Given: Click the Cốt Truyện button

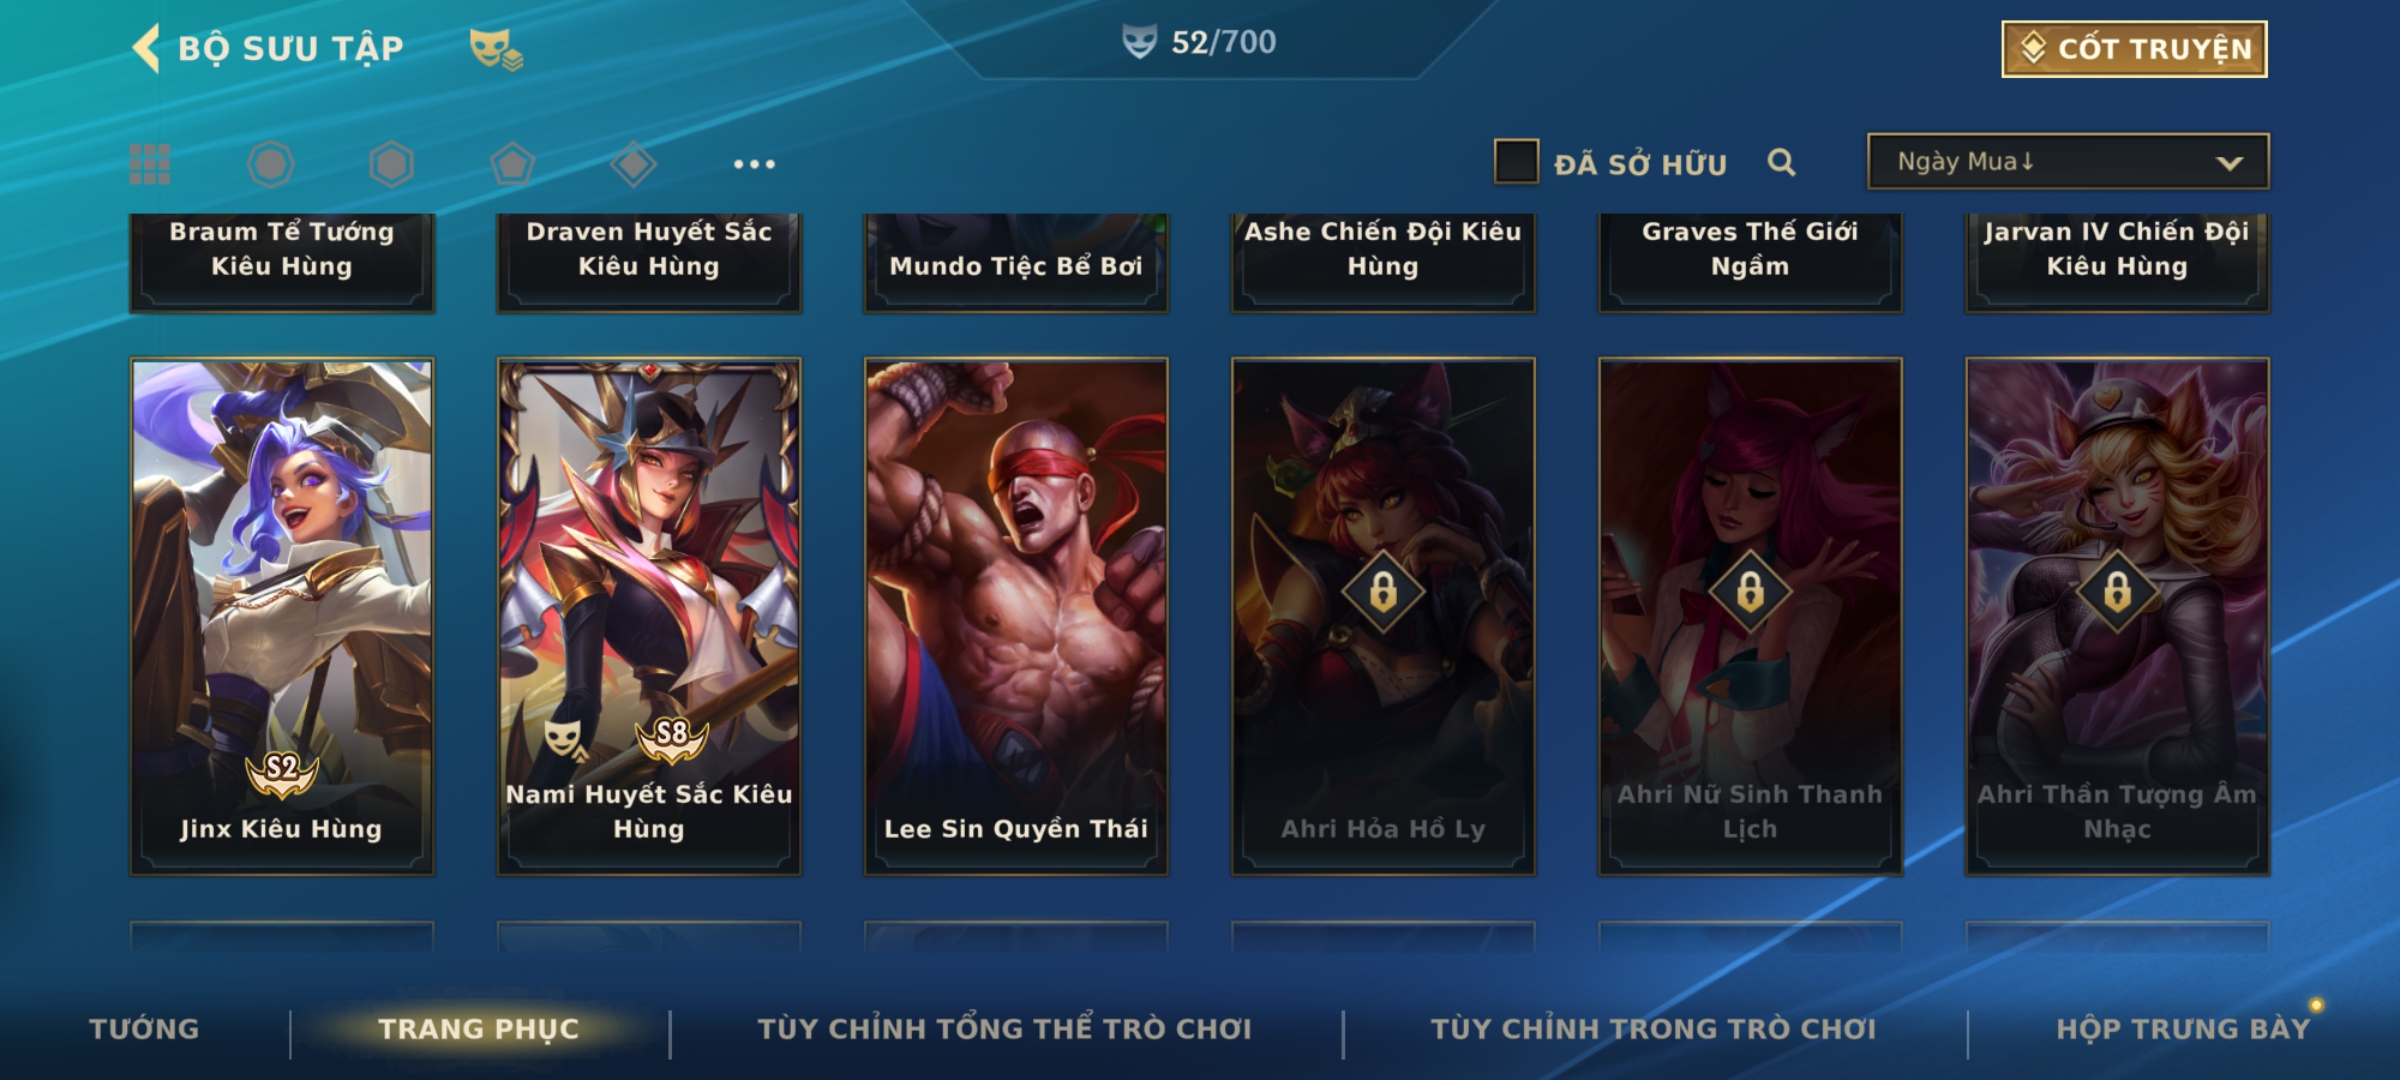Looking at the screenshot, I should point(2134,49).
